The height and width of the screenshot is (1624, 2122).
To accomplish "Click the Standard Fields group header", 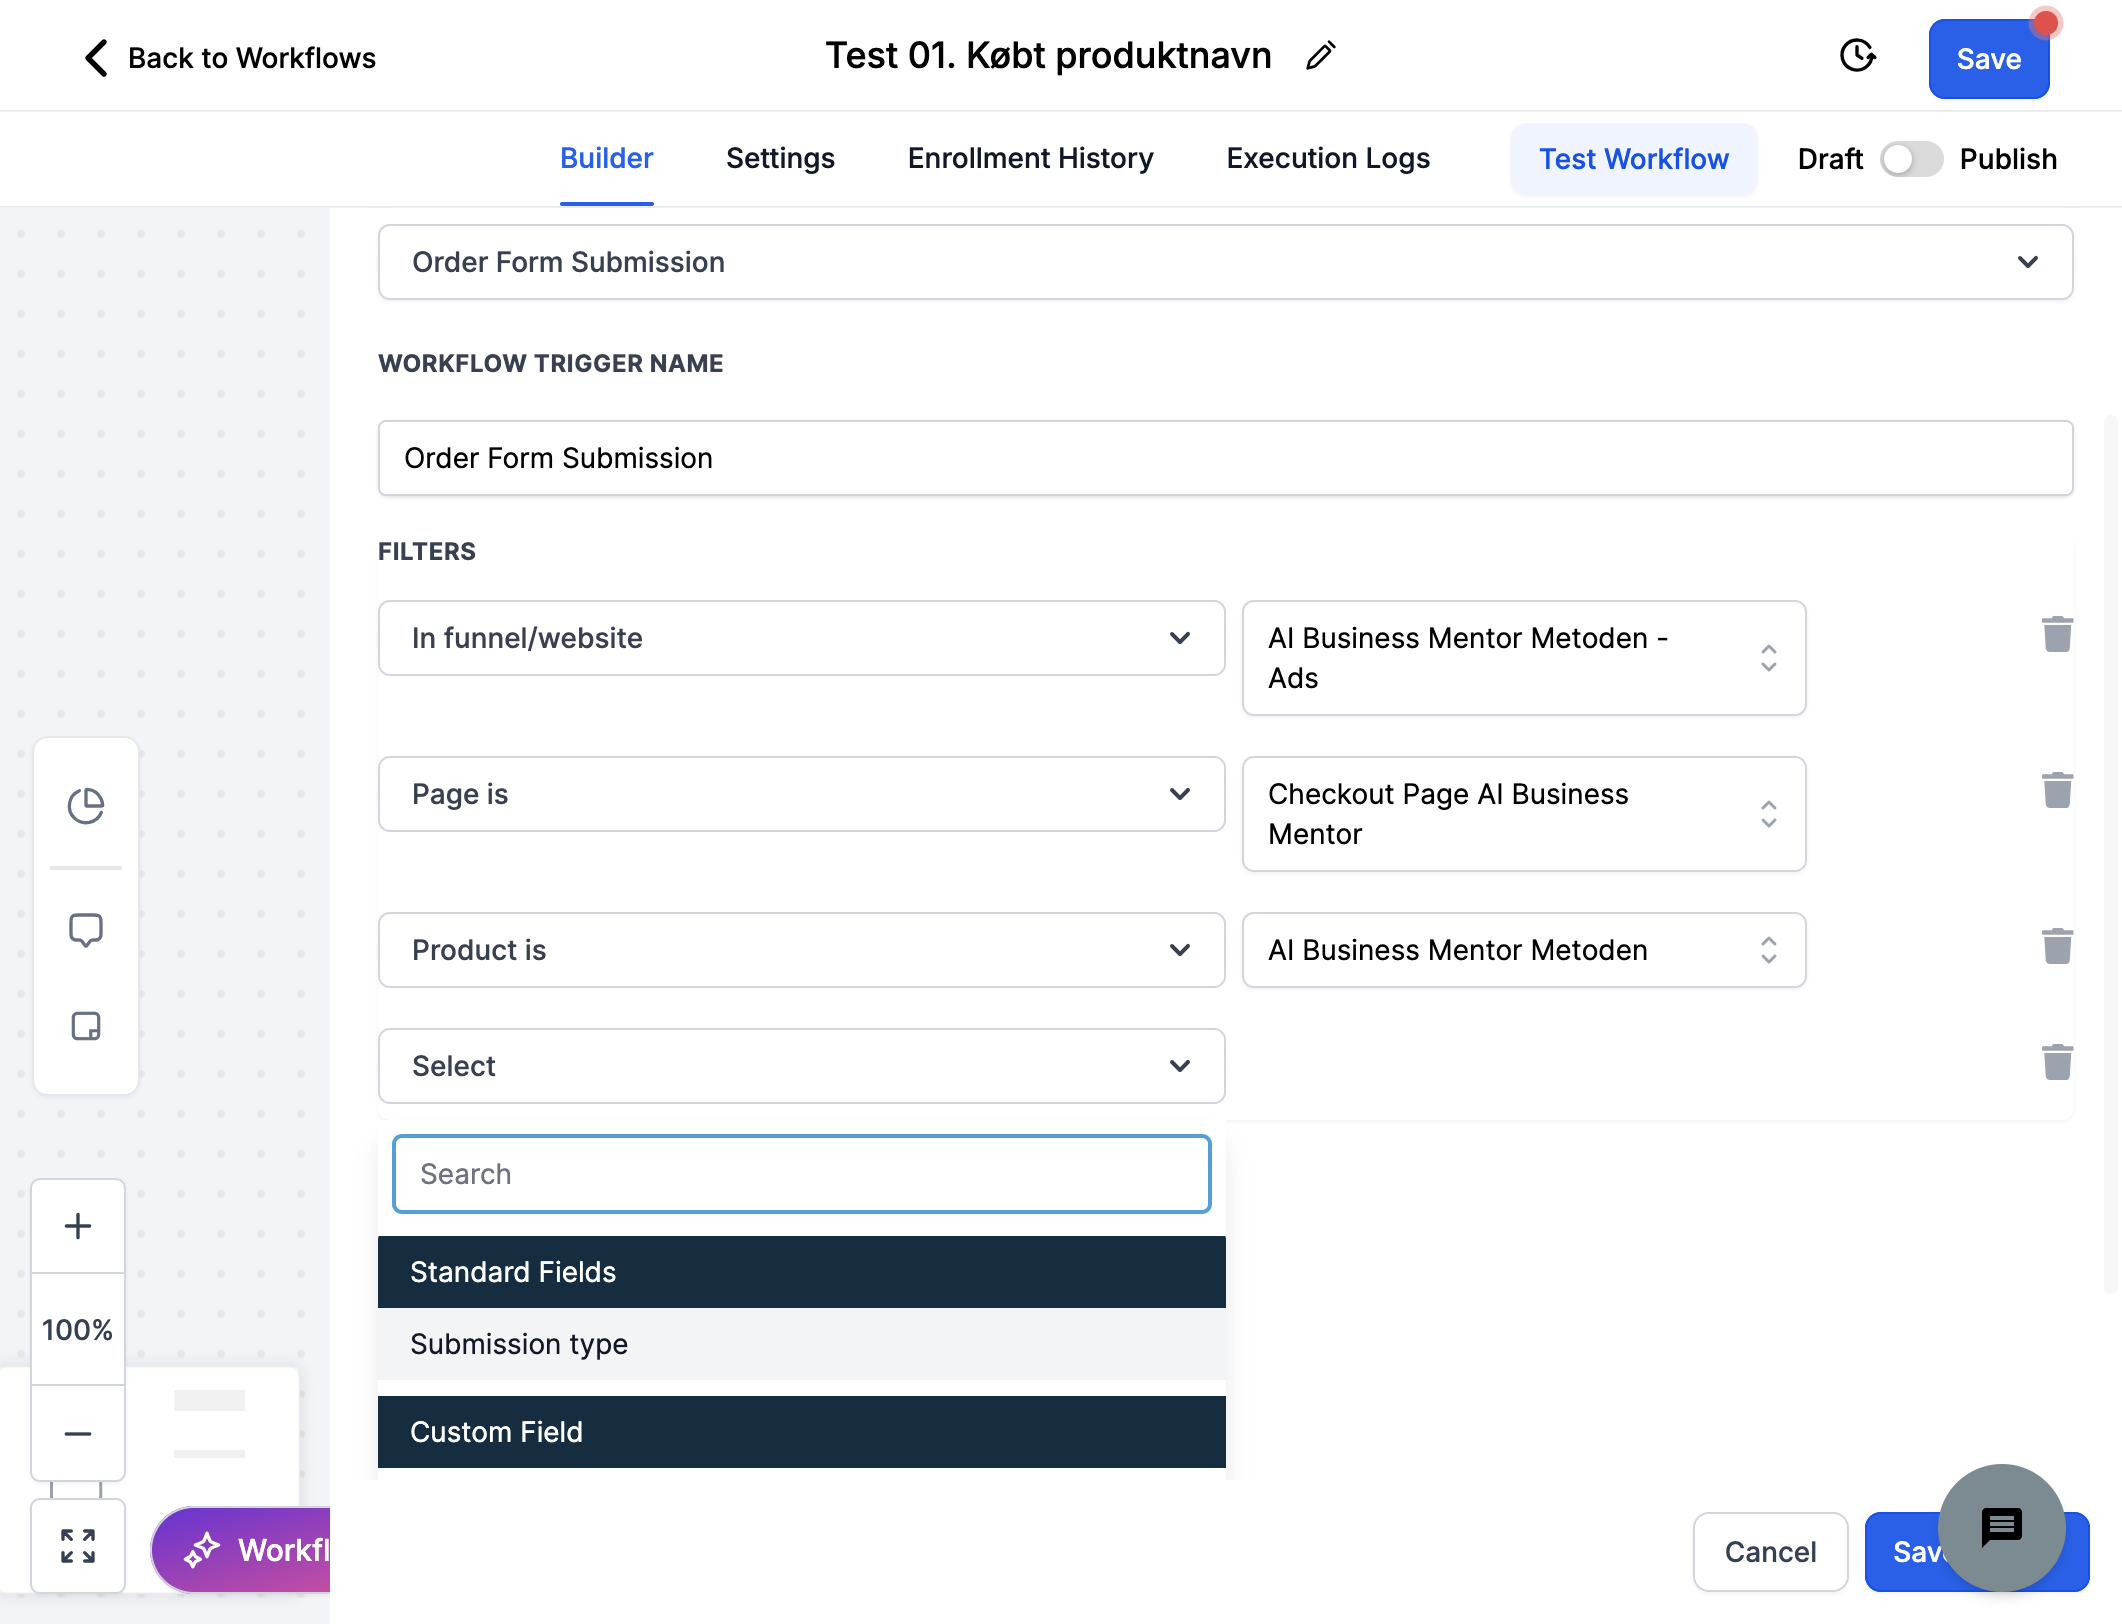I will click(x=801, y=1272).
